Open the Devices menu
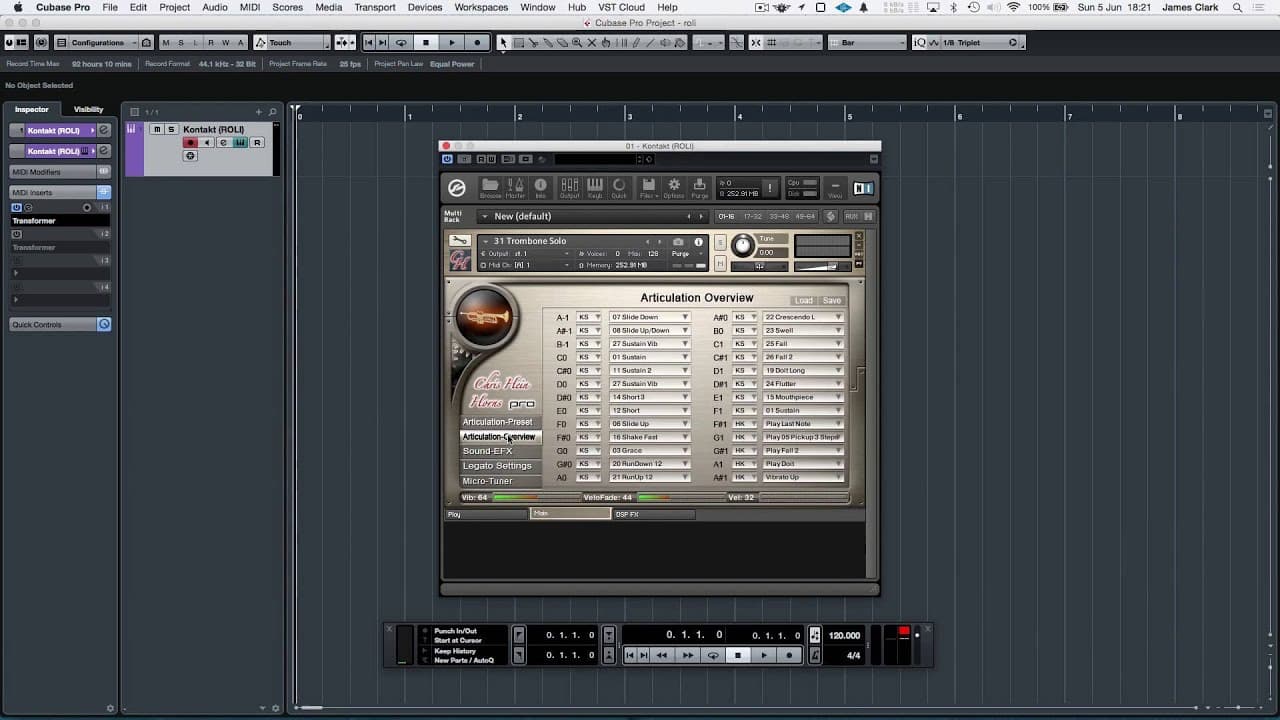The width and height of the screenshot is (1280, 720). pyautogui.click(x=424, y=7)
